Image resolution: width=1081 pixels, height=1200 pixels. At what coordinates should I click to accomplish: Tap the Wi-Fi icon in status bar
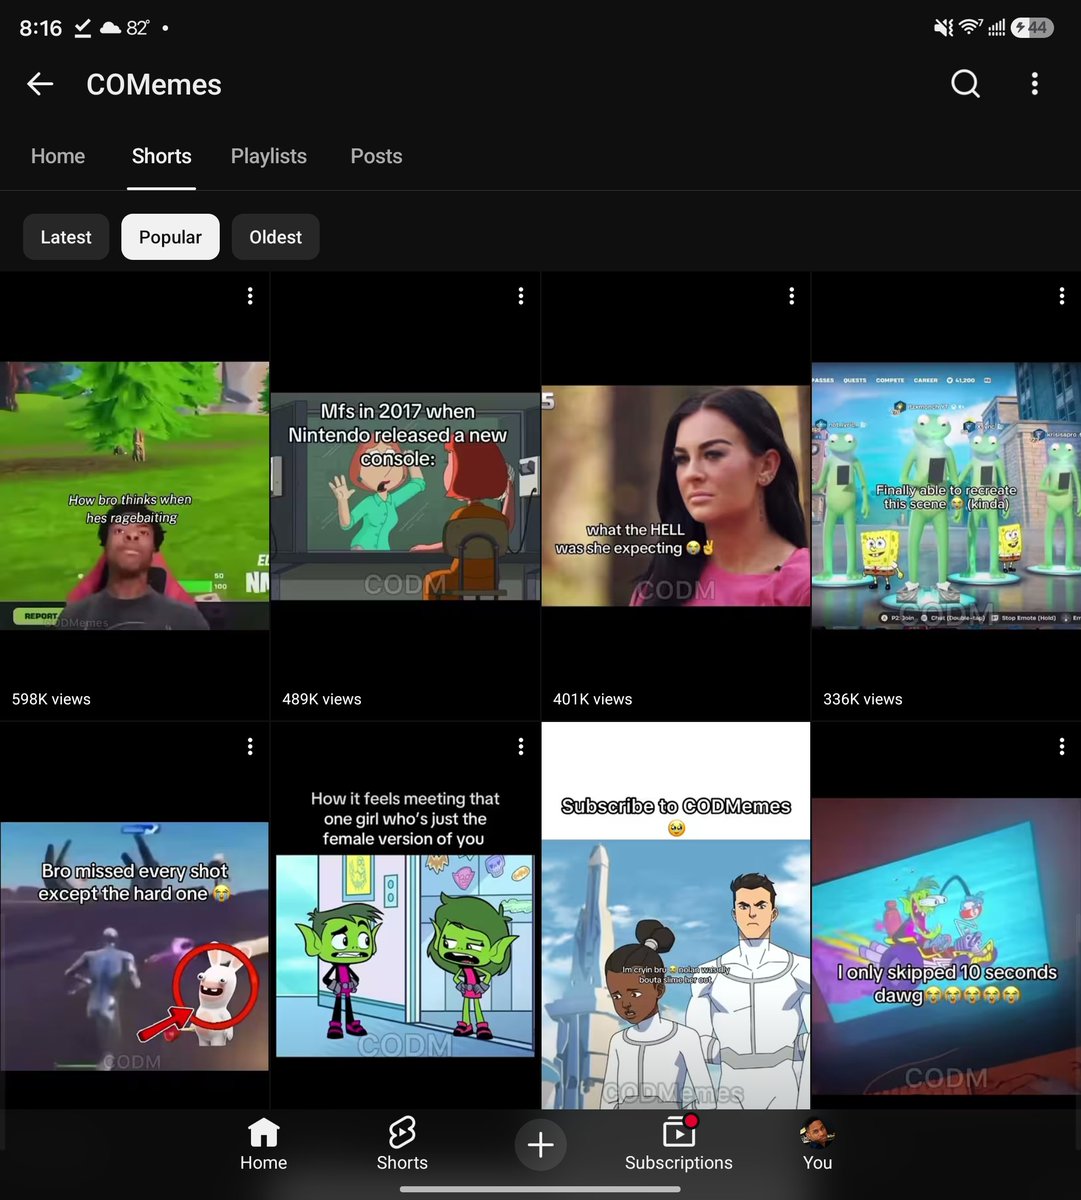point(970,28)
